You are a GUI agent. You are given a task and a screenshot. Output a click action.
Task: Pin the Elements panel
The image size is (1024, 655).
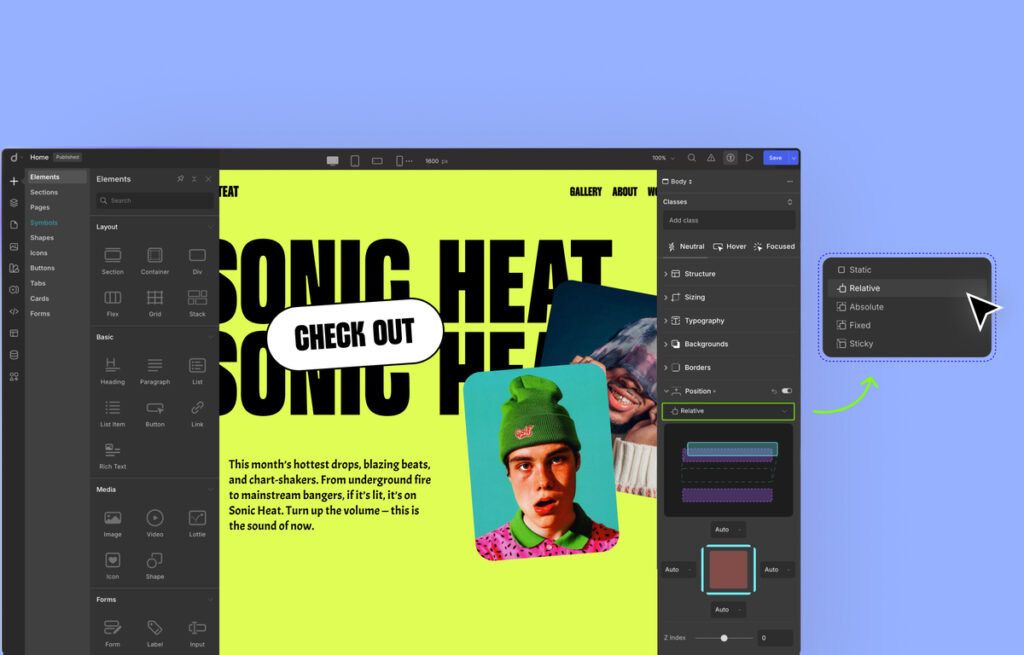[180, 179]
